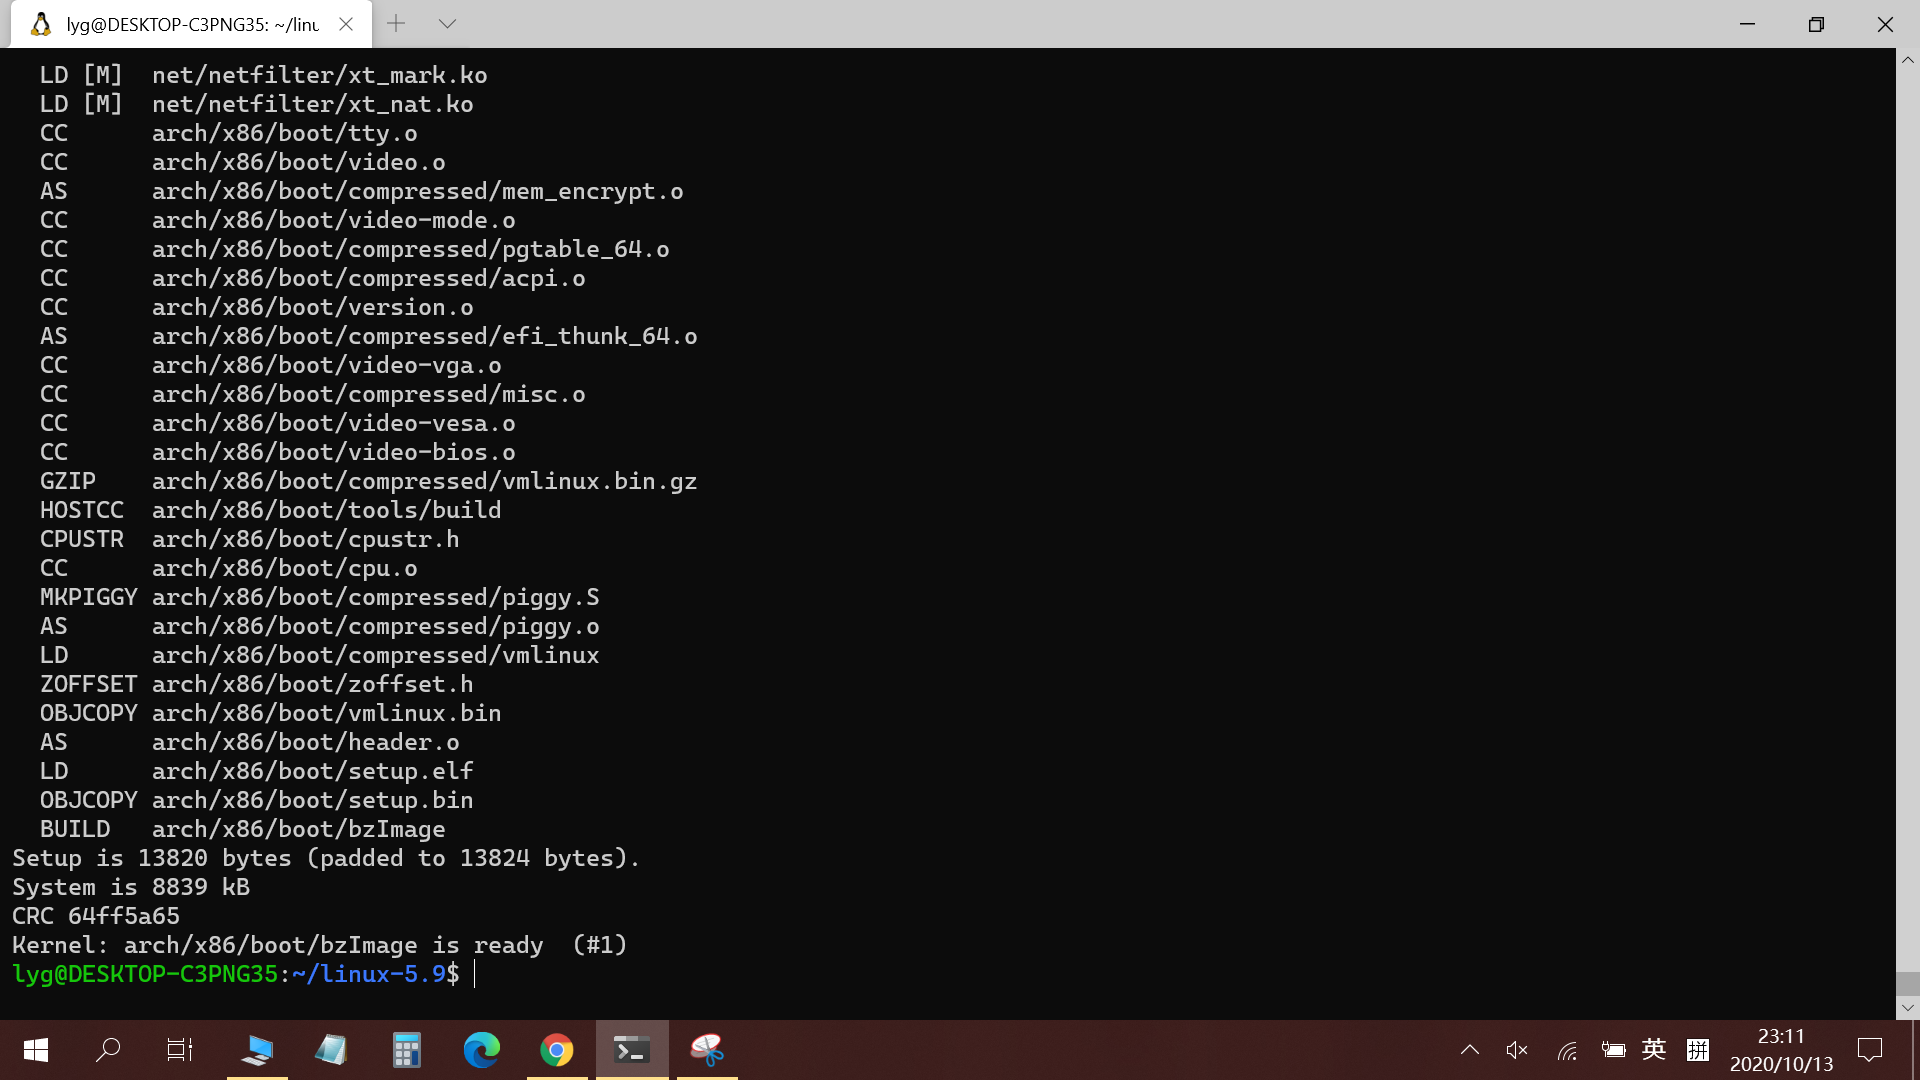Show hidden system tray icons
The image size is (1920, 1080).
point(1470,1050)
